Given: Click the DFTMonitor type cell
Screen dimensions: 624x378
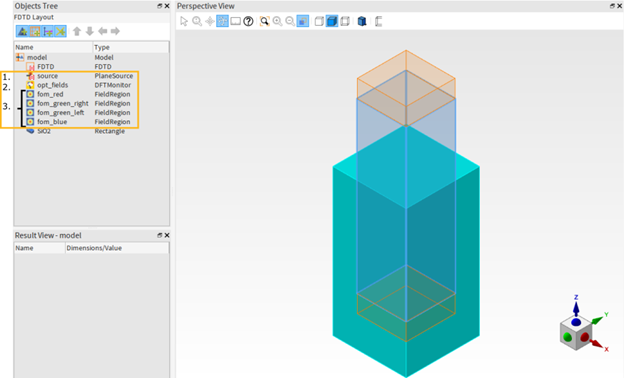Looking at the screenshot, I should coord(113,85).
